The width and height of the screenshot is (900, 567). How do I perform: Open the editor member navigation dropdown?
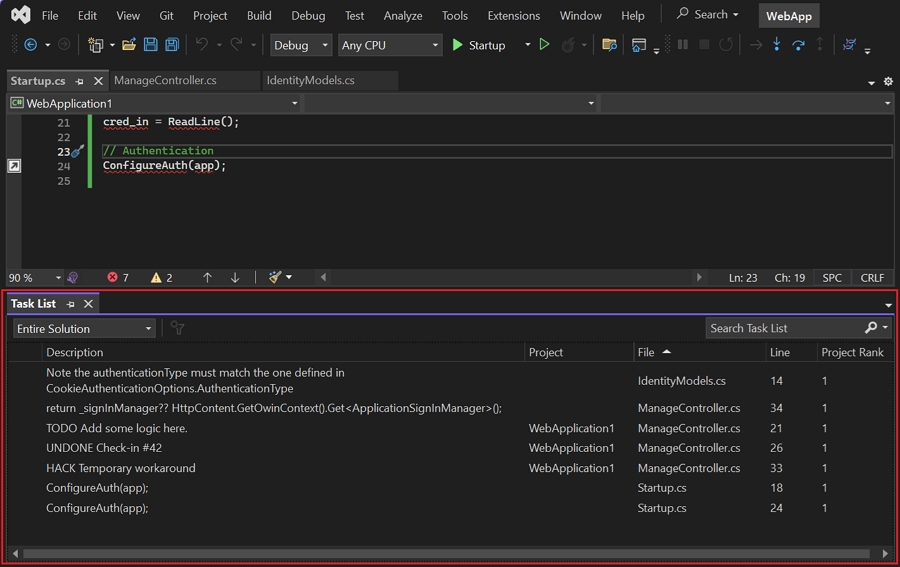pos(747,103)
